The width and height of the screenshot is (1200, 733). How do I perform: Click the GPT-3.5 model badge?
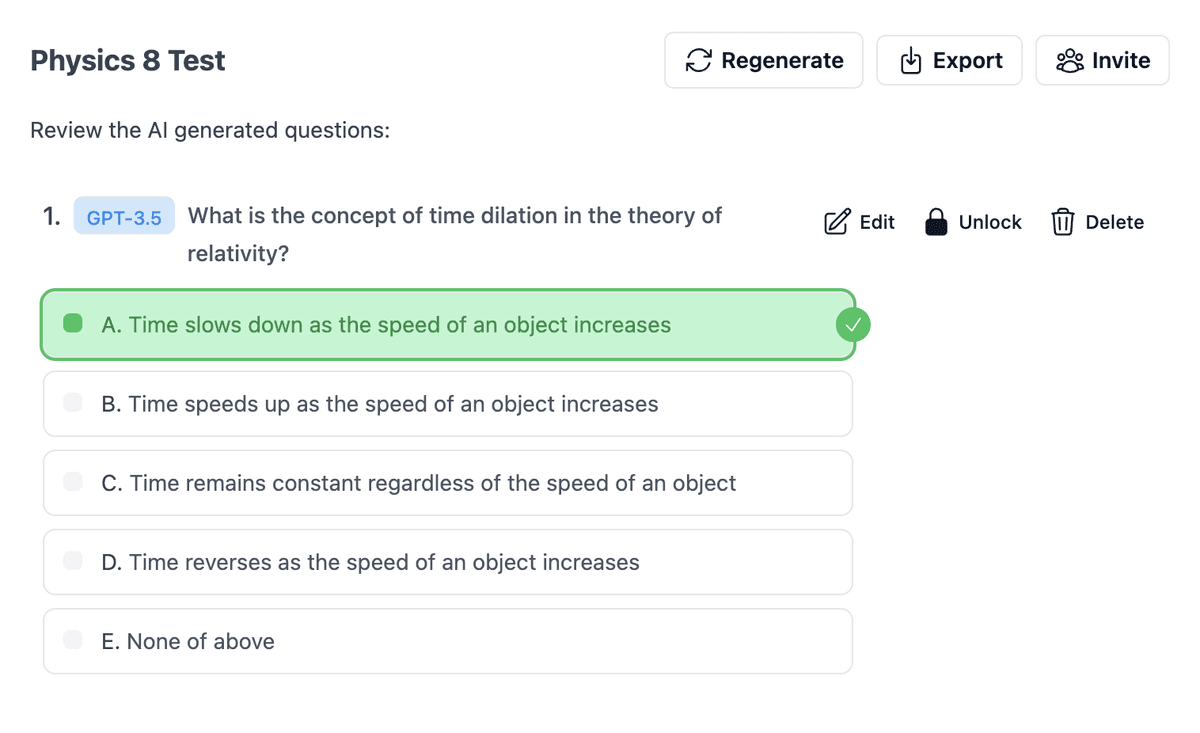[x=124, y=216]
